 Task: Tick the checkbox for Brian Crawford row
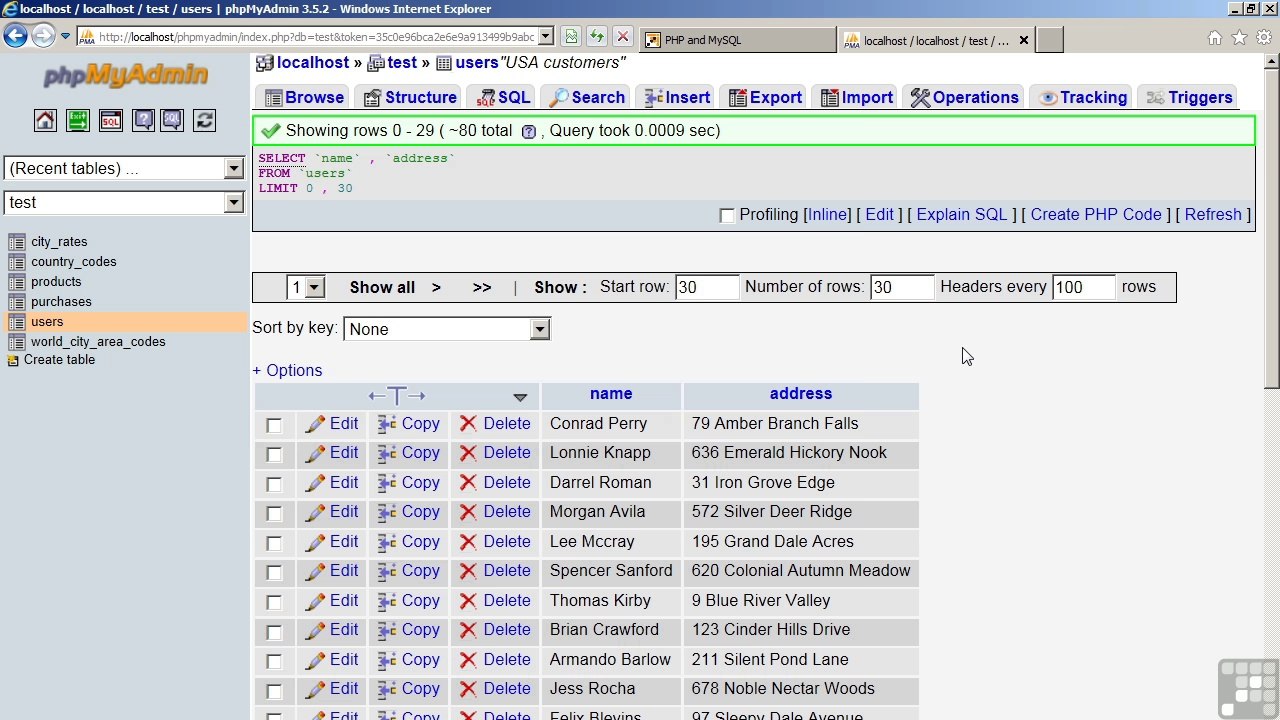274,631
